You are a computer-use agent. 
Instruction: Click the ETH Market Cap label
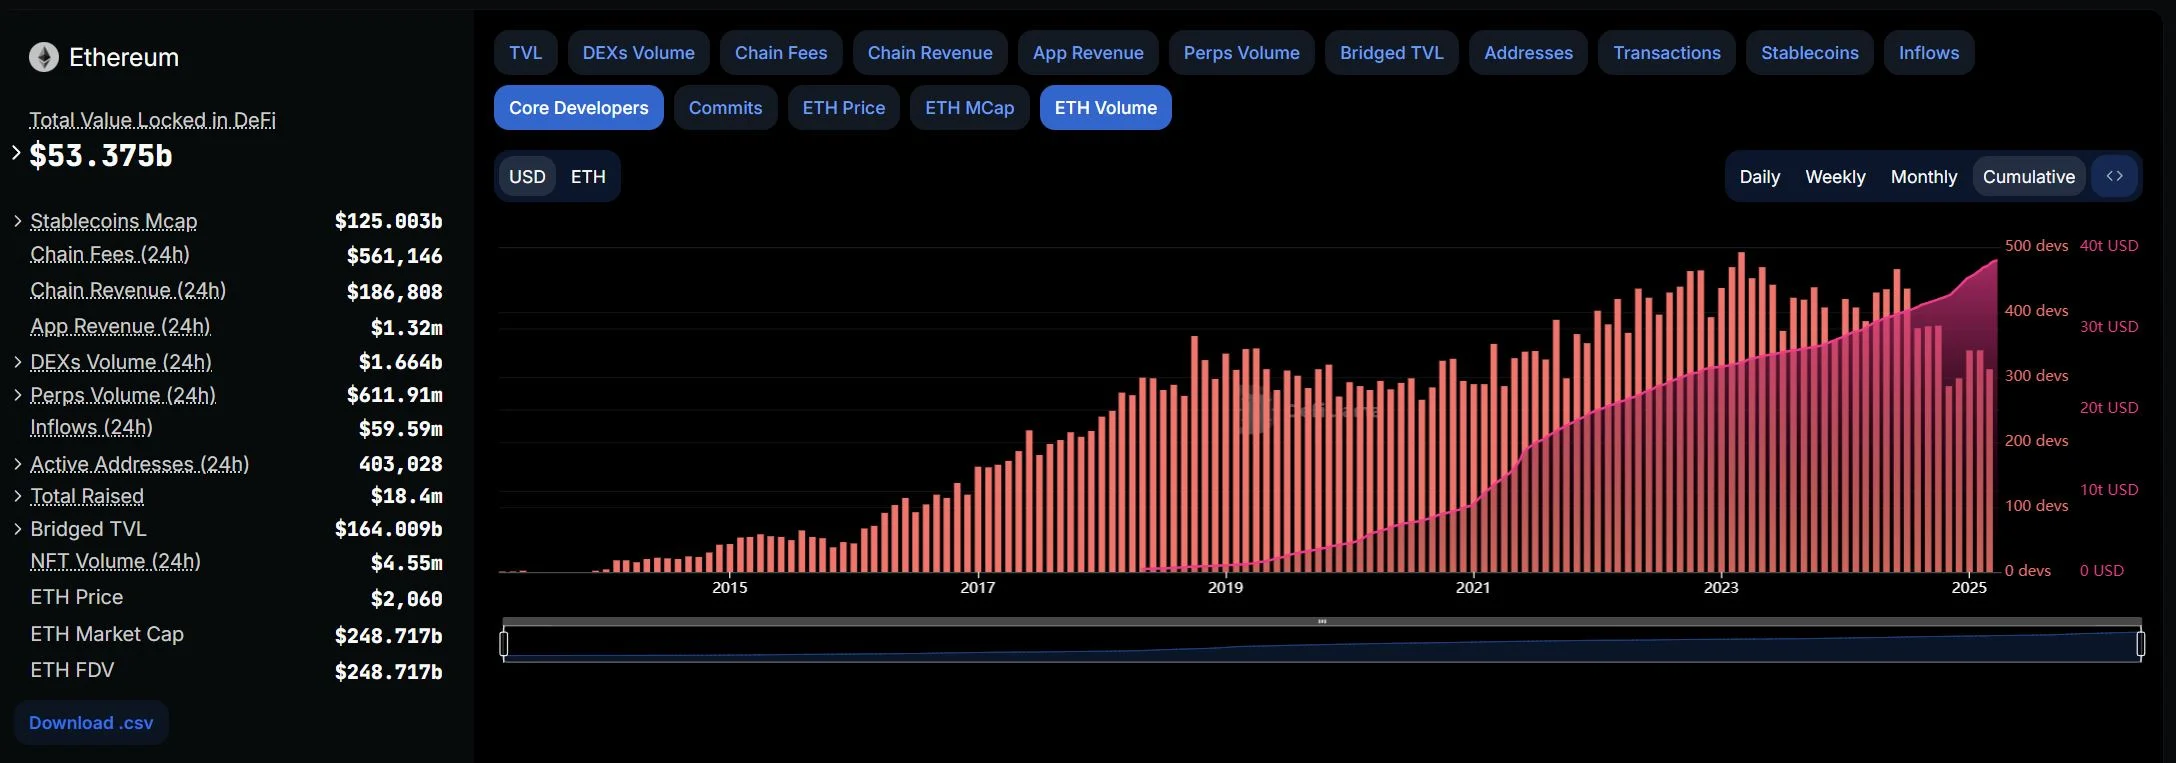[x=107, y=634]
